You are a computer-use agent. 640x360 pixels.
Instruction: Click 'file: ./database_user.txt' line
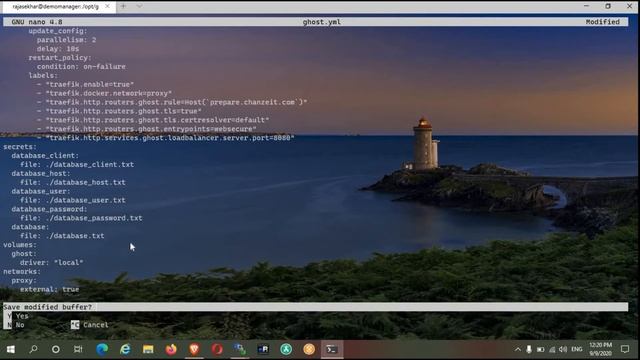73,200
